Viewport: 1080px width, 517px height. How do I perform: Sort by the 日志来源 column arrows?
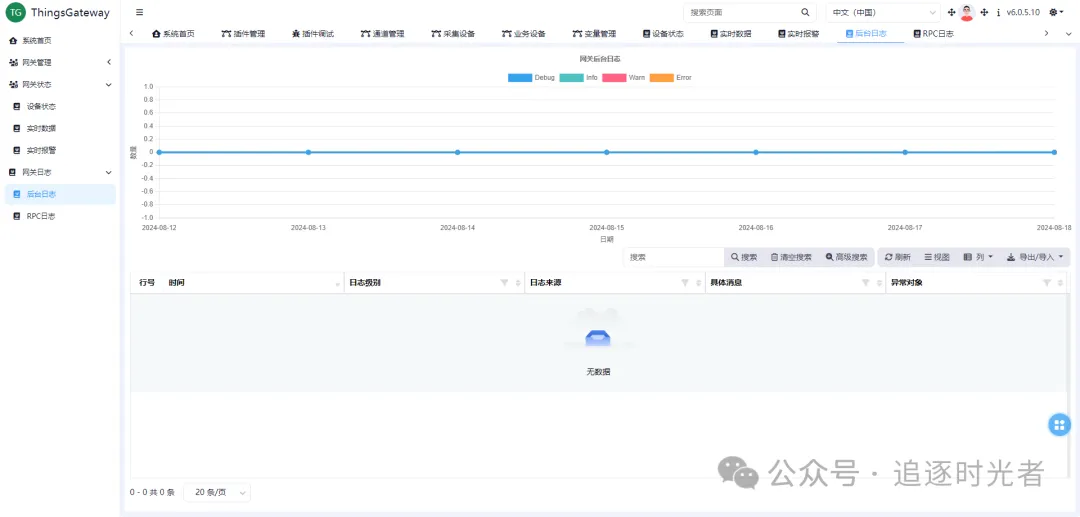[x=698, y=284]
